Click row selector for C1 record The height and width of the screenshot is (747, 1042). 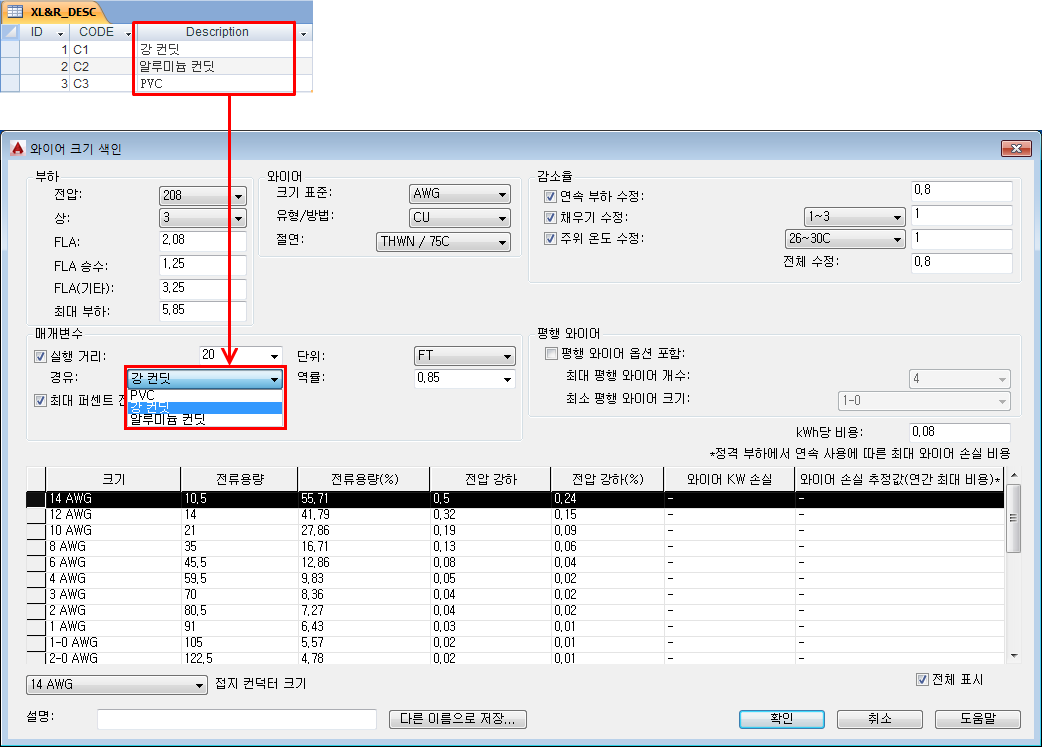point(10,49)
